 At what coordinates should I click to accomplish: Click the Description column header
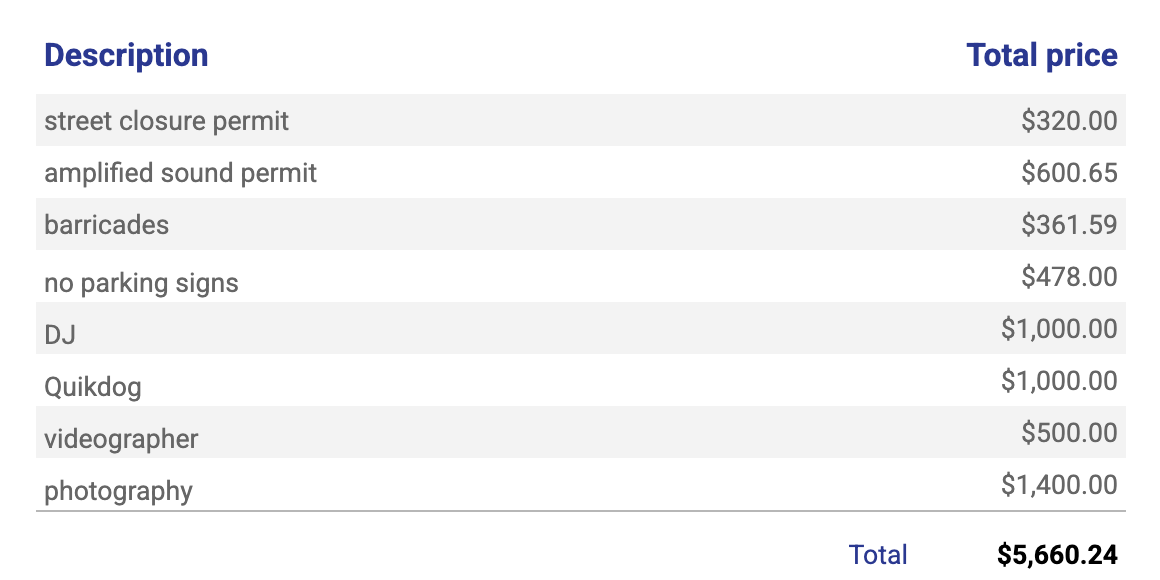click(126, 55)
